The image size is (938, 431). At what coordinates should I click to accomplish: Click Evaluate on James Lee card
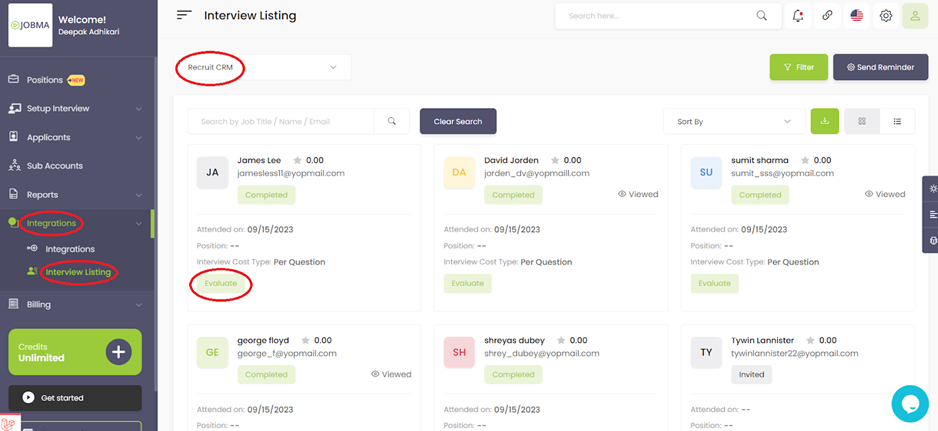click(x=221, y=283)
